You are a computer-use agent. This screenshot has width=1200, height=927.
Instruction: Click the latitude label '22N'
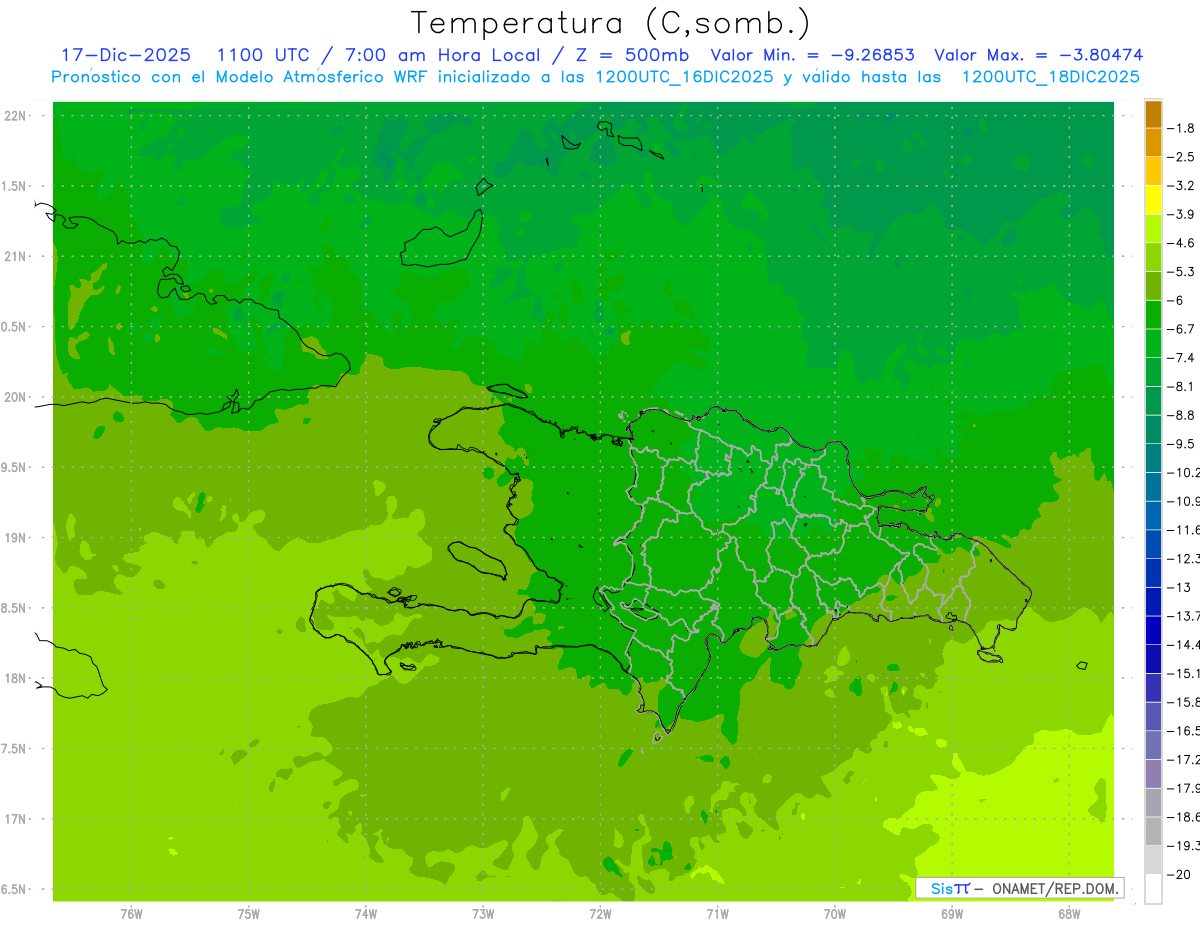(17, 116)
